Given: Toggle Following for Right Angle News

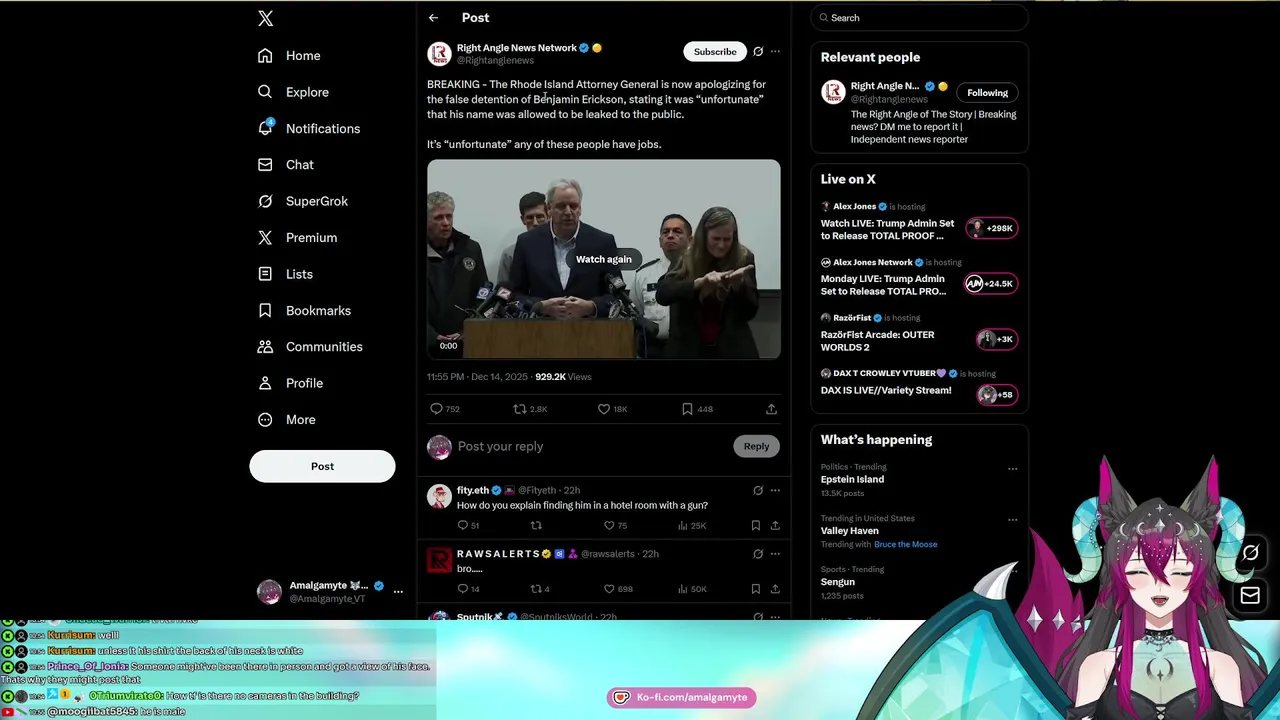Looking at the screenshot, I should coord(987,93).
